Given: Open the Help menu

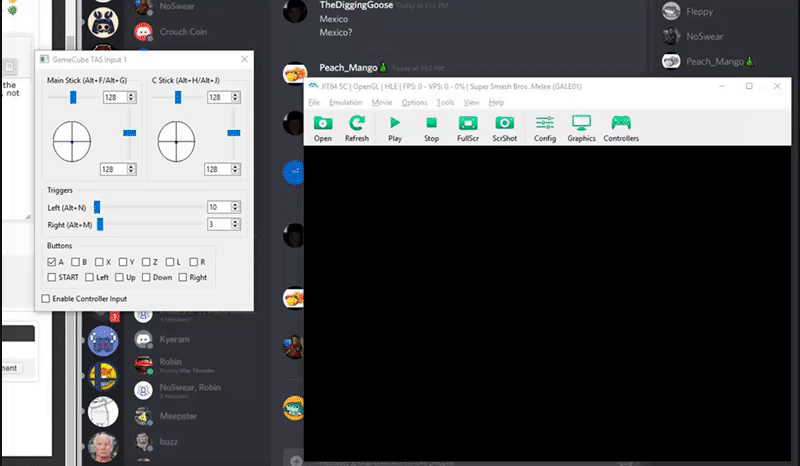Looking at the screenshot, I should click(x=496, y=103).
